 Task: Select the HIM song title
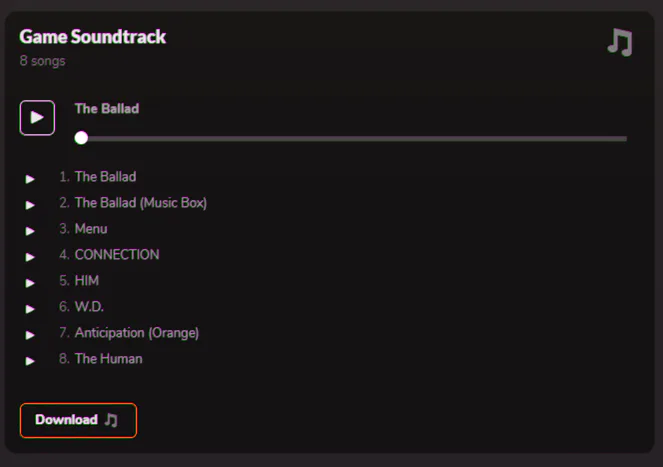[87, 281]
